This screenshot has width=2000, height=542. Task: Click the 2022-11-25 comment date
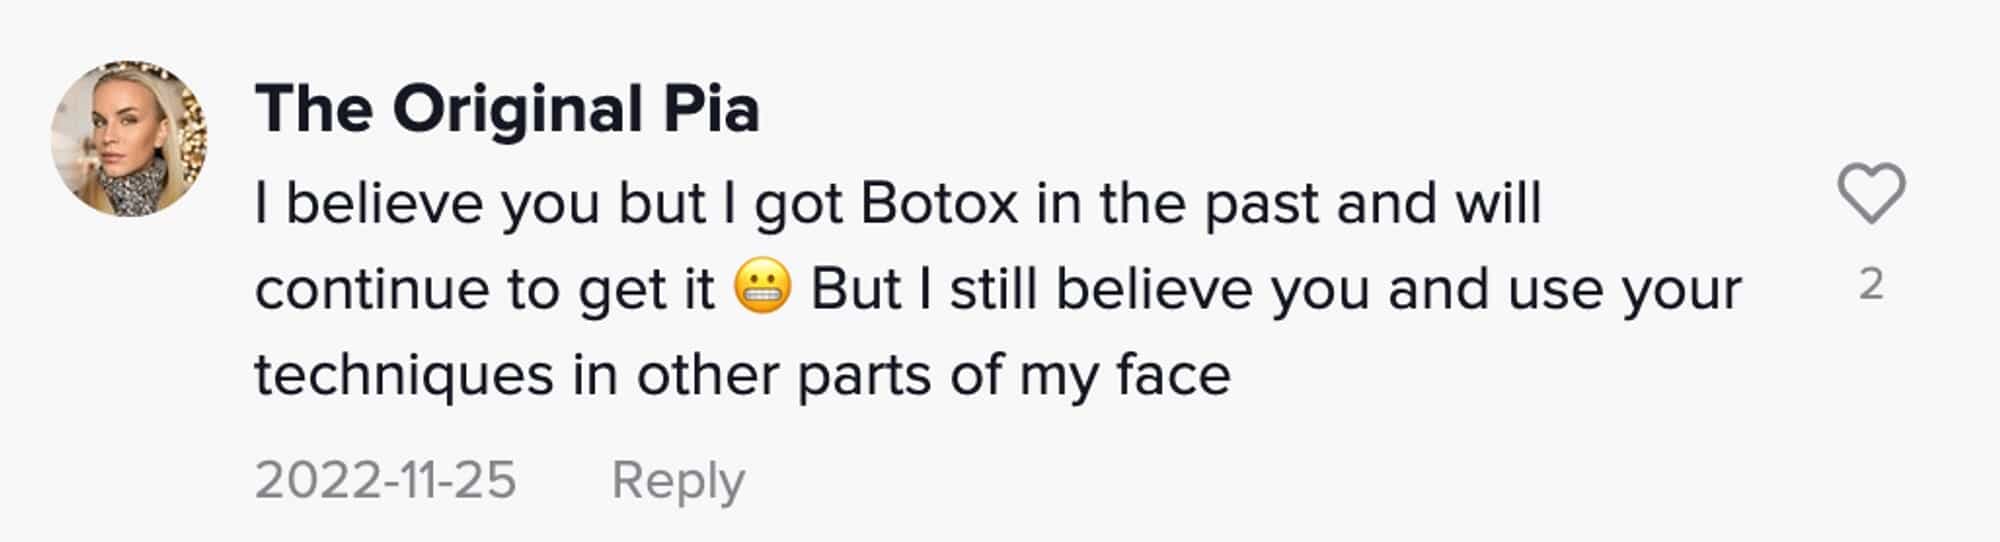[385, 480]
